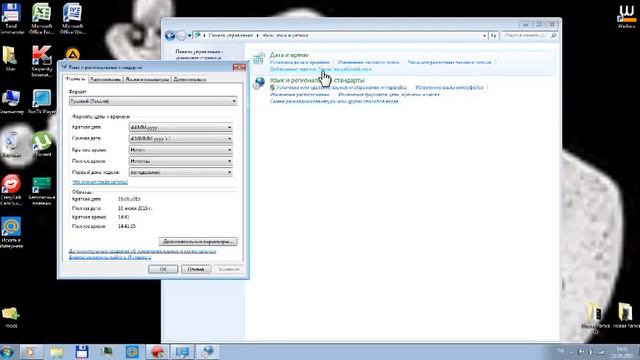This screenshot has height=360, width=640.
Task: Select the Formats tab
Action: pyautogui.click(x=75, y=79)
